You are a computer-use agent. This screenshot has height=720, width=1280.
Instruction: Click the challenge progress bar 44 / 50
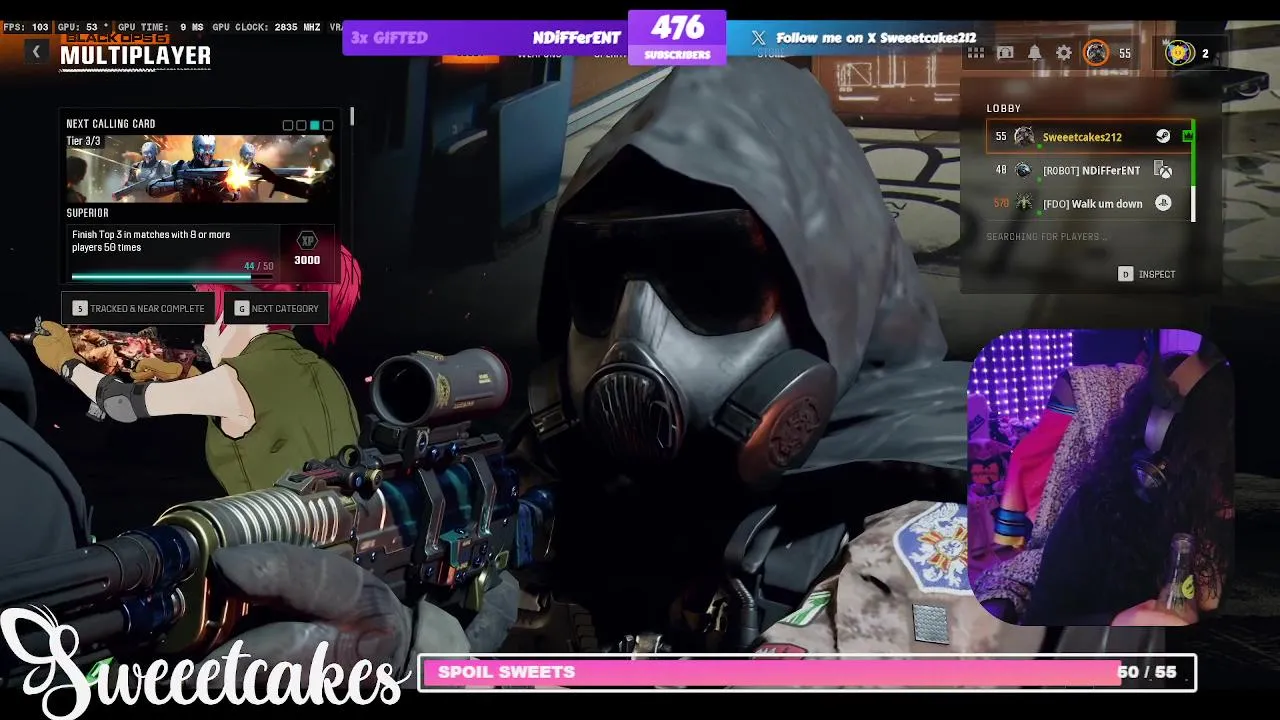[172, 276]
